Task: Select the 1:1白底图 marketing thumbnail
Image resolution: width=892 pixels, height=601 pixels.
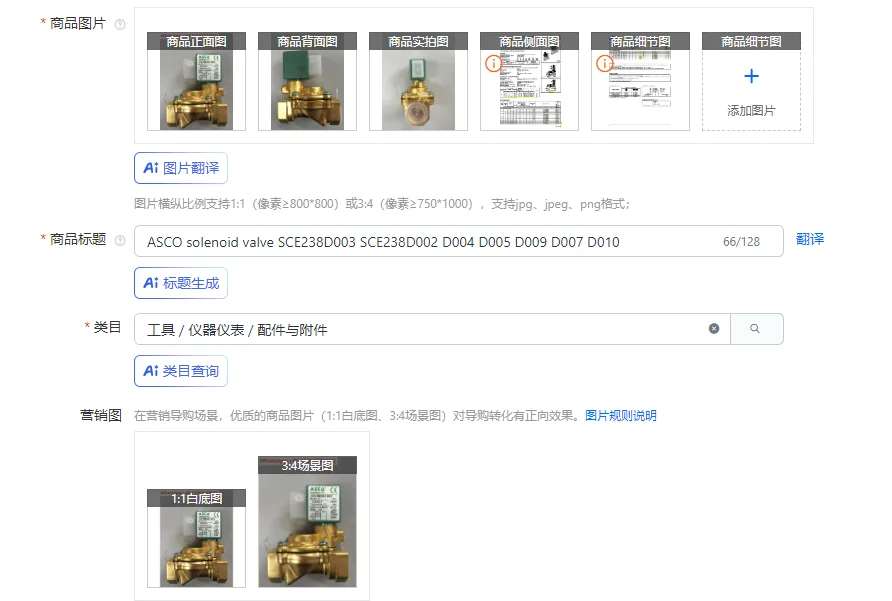Action: point(196,538)
